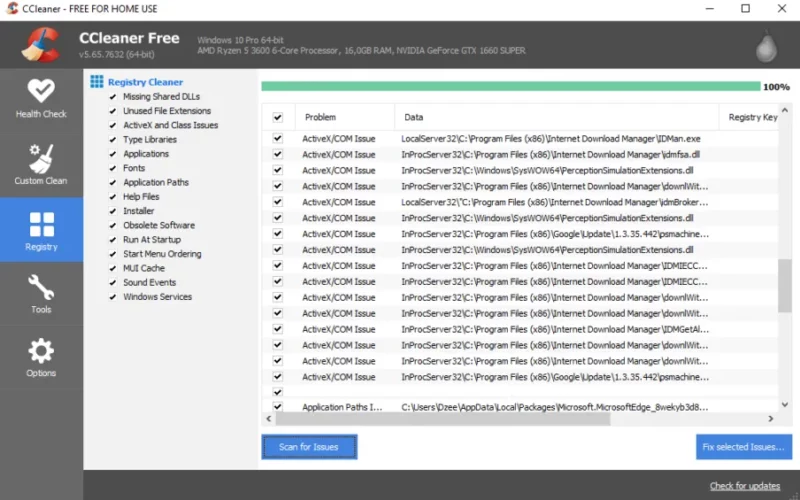Click the Registry Cleaner heading
This screenshot has width=800, height=500.
145,82
